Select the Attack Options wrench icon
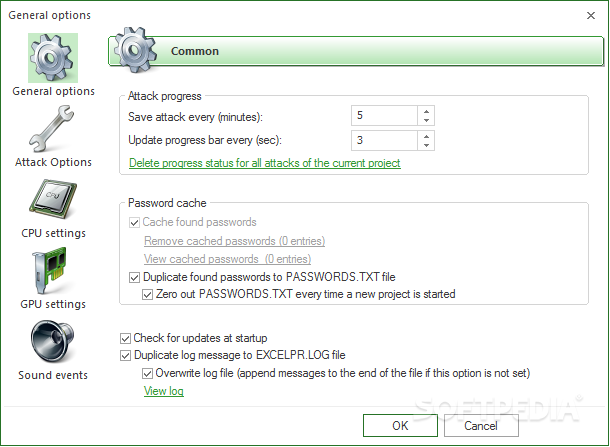This screenshot has height=447, width=610. (x=52, y=129)
